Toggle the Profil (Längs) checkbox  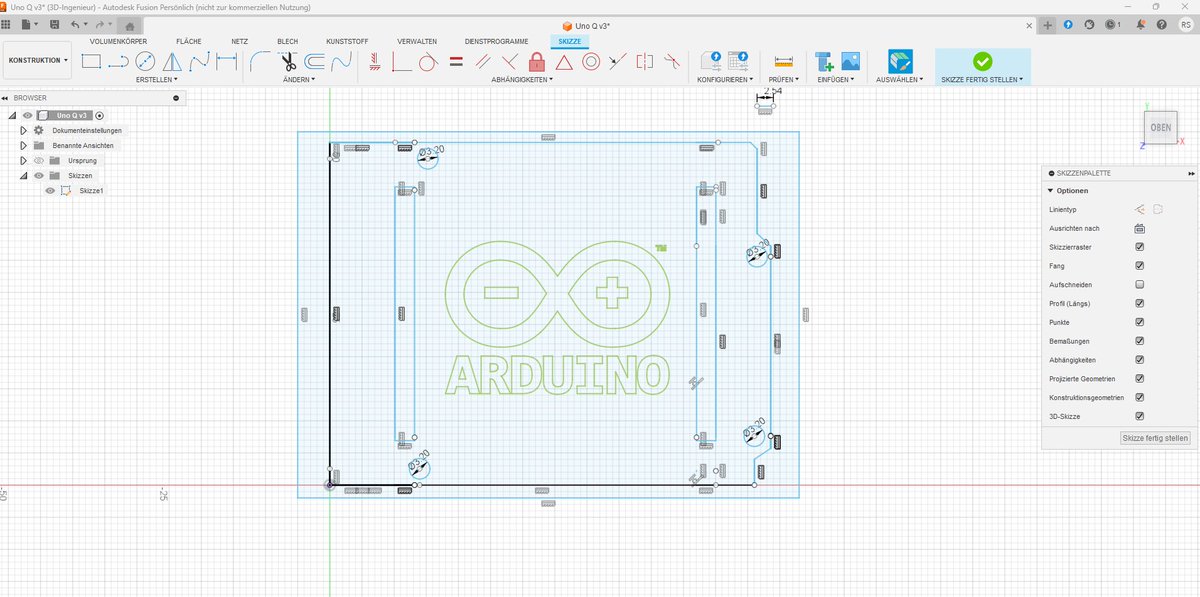[1140, 303]
